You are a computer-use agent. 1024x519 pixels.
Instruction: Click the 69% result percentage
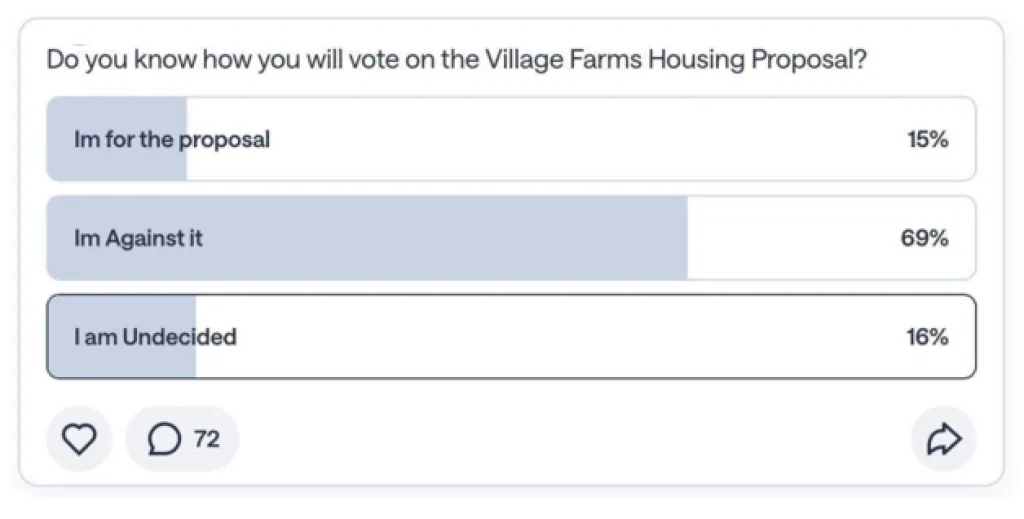(x=924, y=238)
